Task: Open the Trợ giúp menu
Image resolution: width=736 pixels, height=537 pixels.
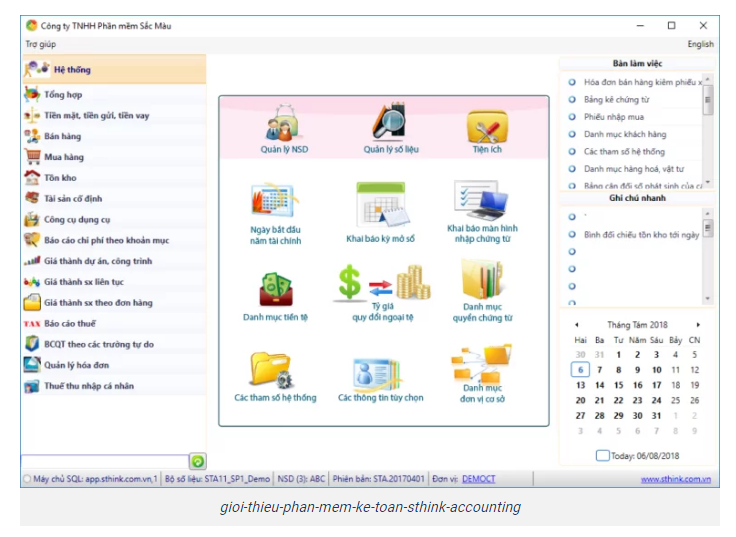Action: [x=40, y=44]
